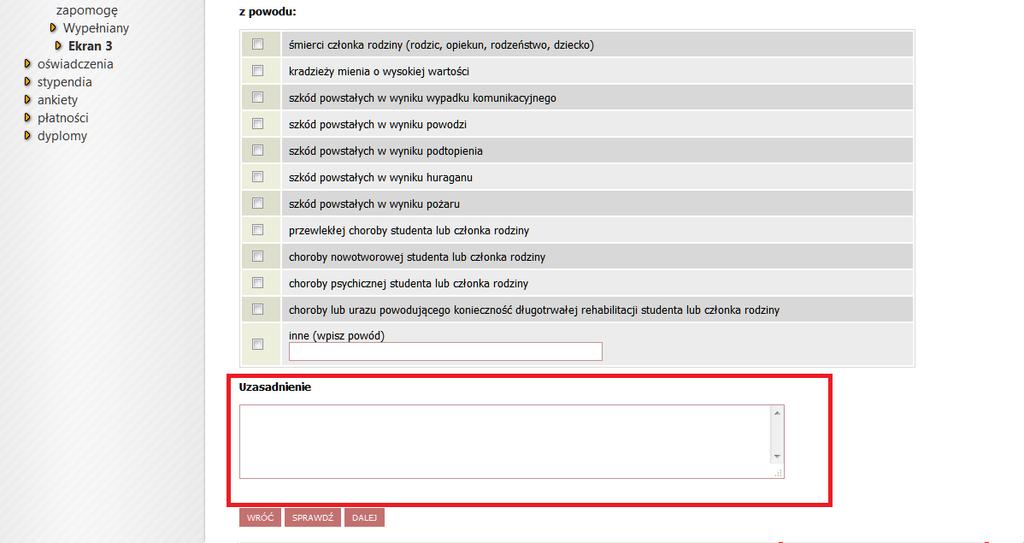Select 'Ekran 3' in the sidebar

pyautogui.click(x=90, y=46)
